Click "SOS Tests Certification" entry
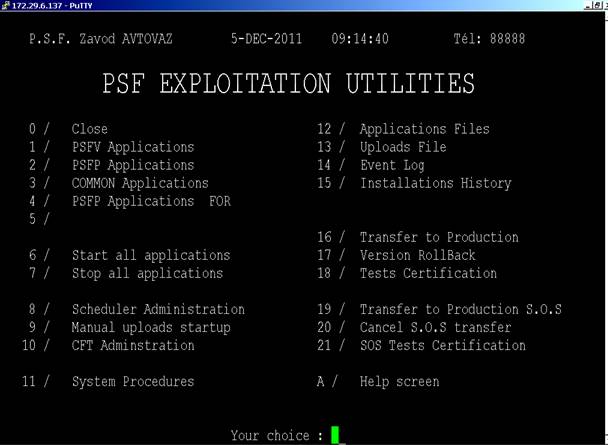Image resolution: width=608 pixels, height=445 pixels. click(x=443, y=345)
